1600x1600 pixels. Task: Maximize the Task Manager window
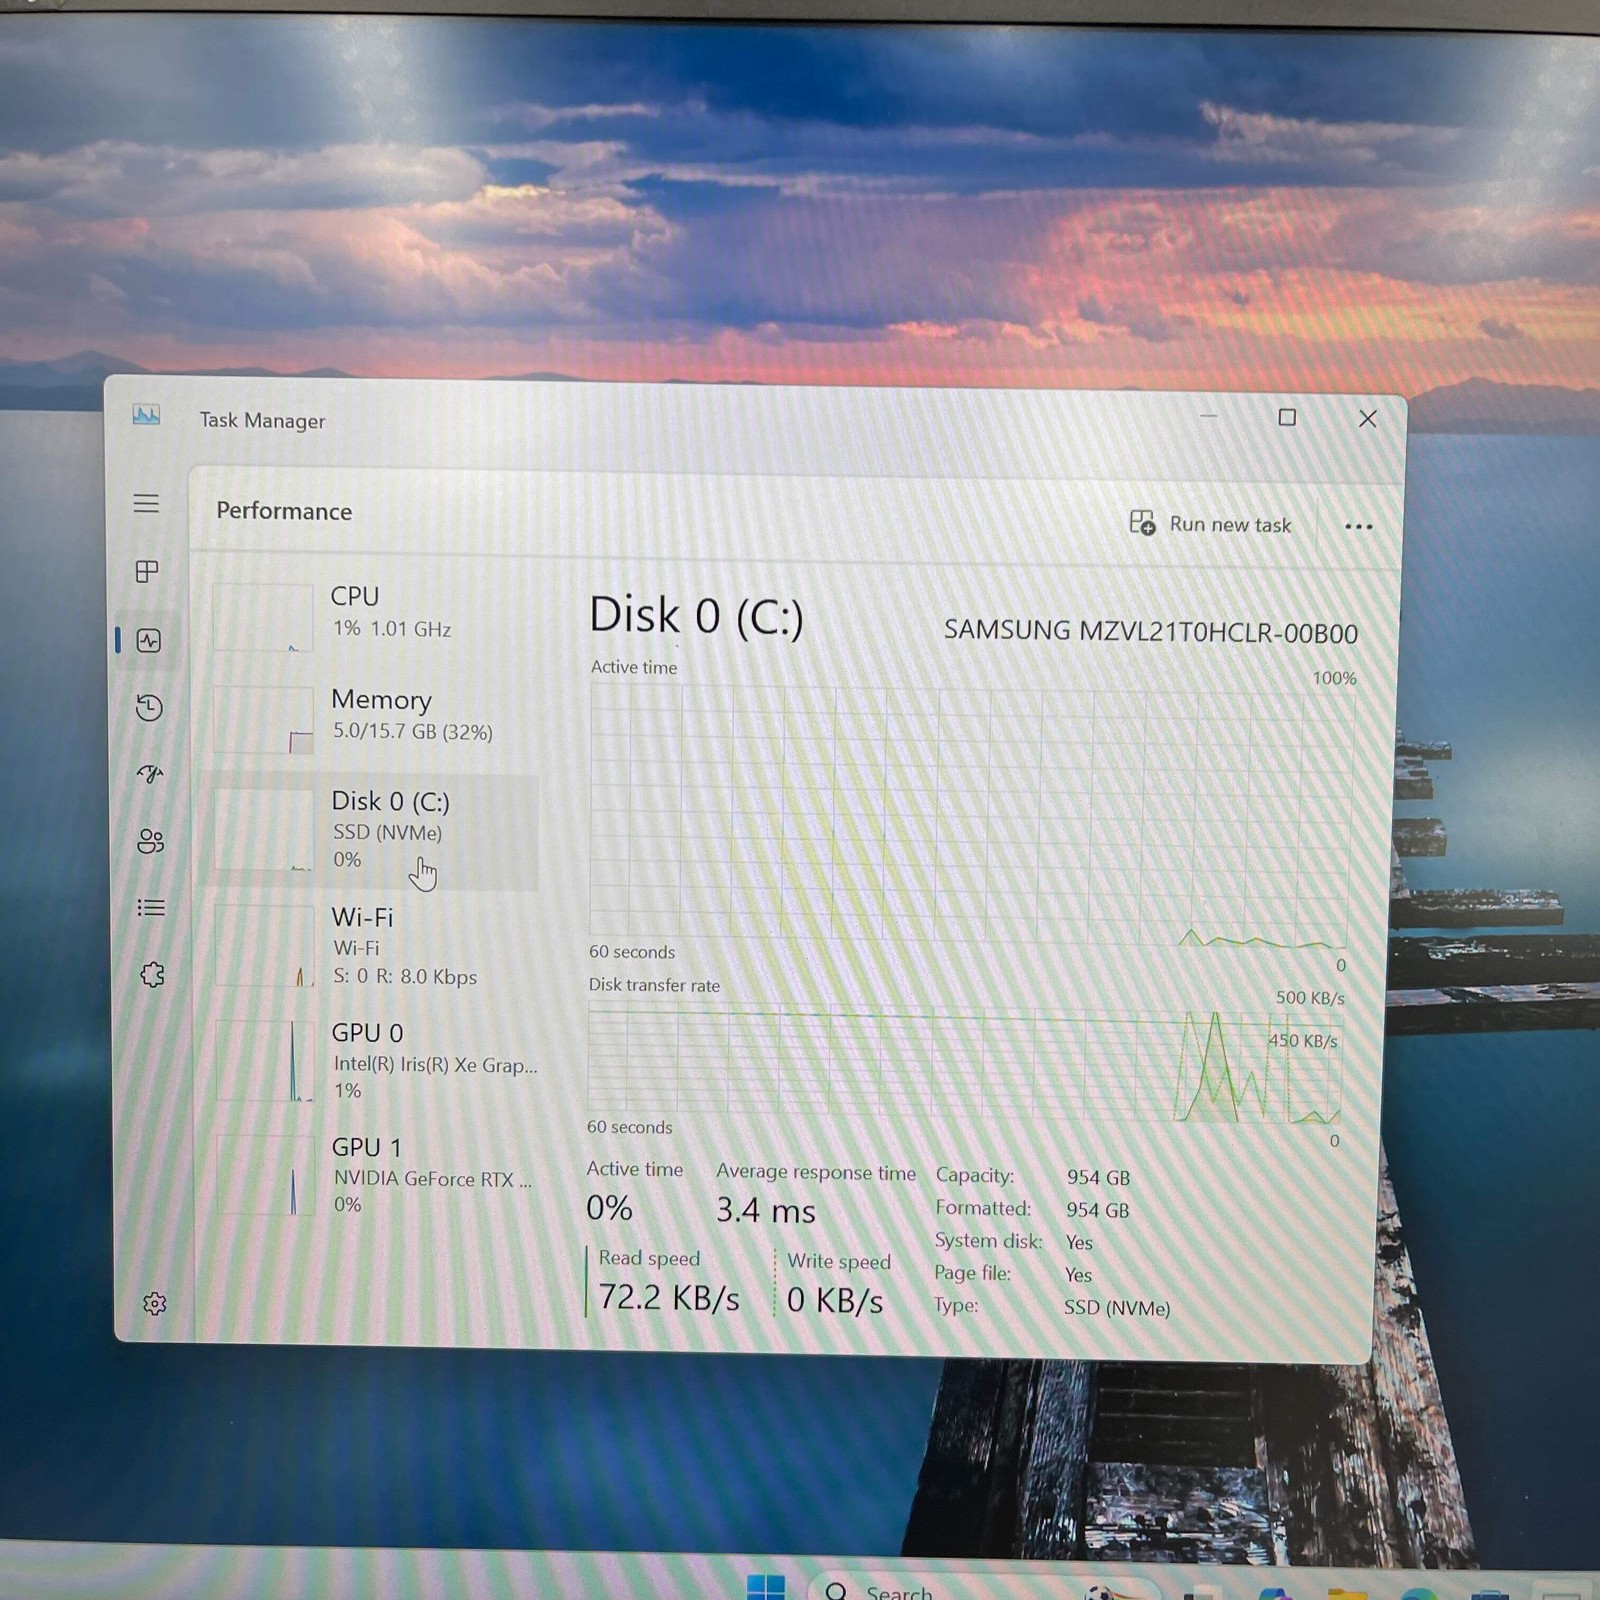pyautogui.click(x=1287, y=417)
